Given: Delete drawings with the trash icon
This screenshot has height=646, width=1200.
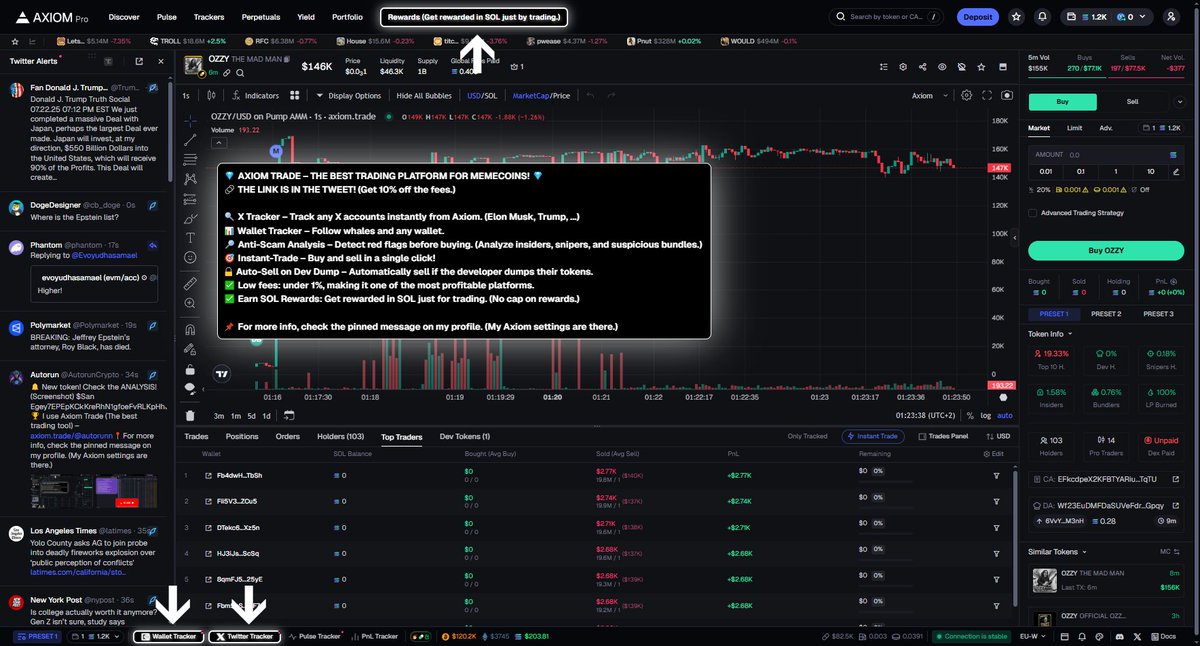Looking at the screenshot, I should [x=190, y=415].
